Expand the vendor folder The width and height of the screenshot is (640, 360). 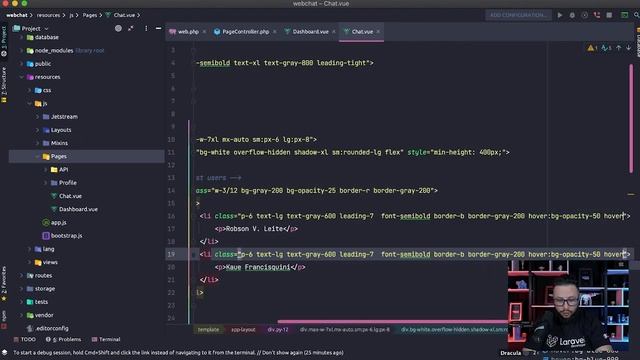[21, 315]
